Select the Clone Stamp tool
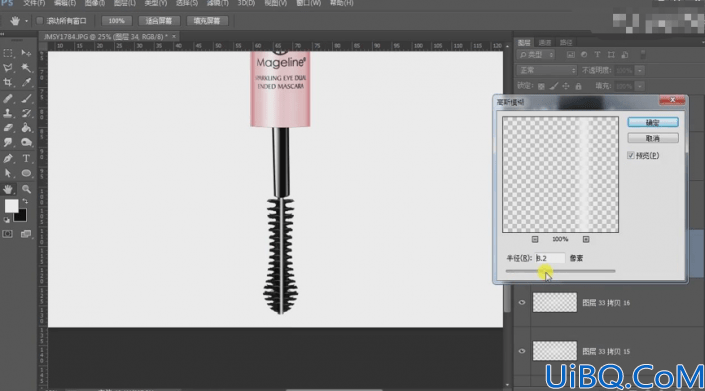 click(x=8, y=113)
